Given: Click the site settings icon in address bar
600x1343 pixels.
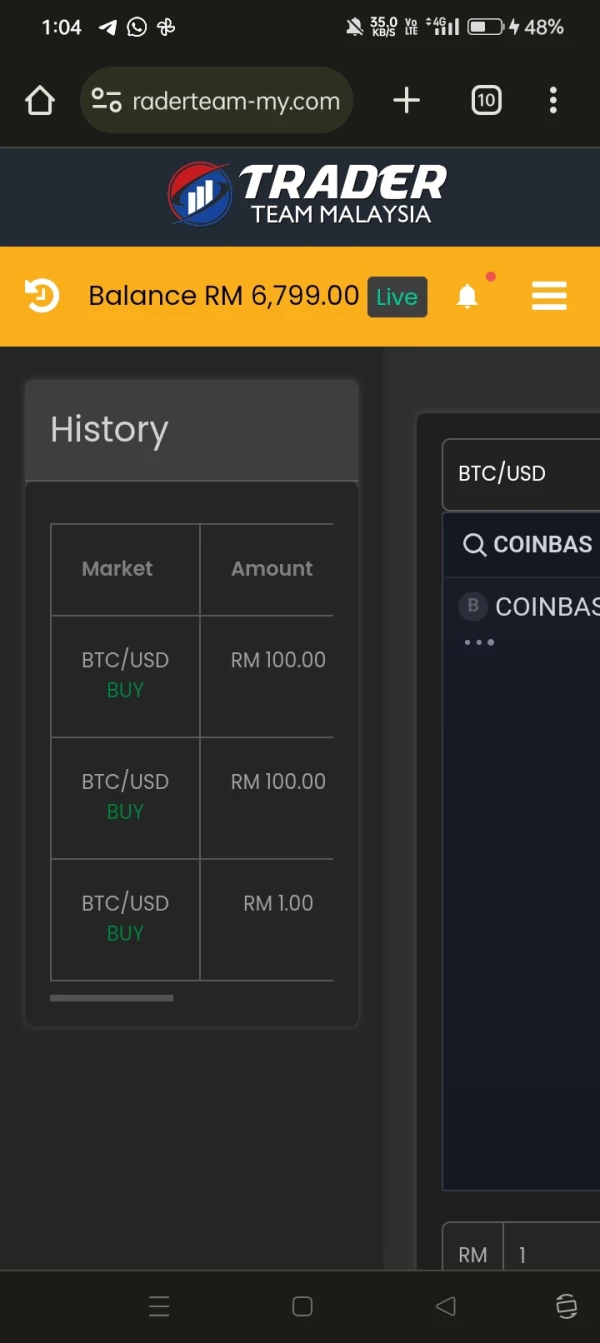Looking at the screenshot, I should tap(106, 100).
